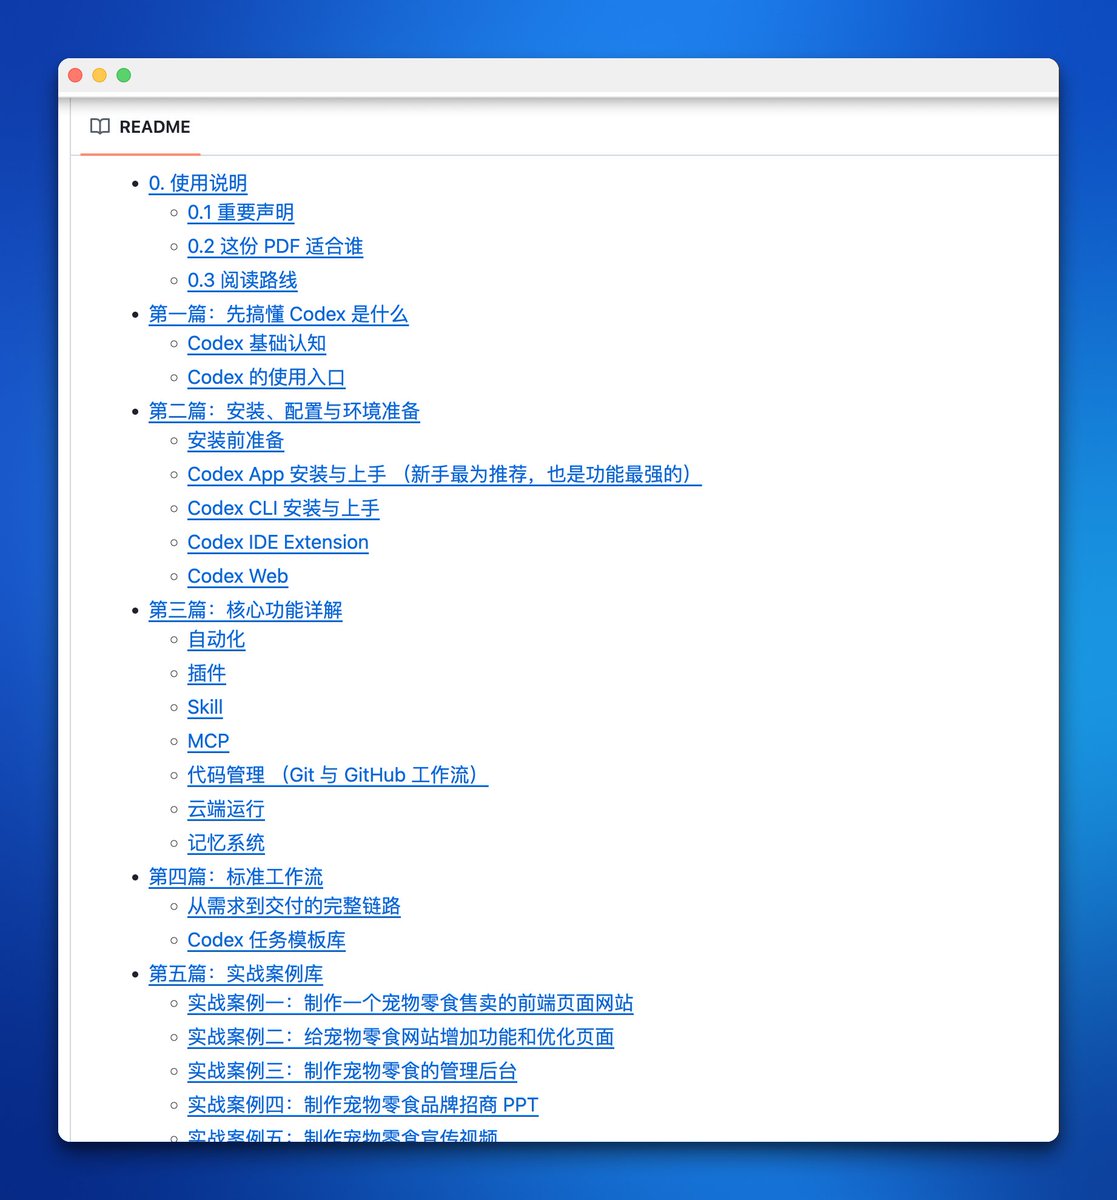Open 'Codex 的使用入口' link
This screenshot has height=1200, width=1117.
[x=266, y=377]
